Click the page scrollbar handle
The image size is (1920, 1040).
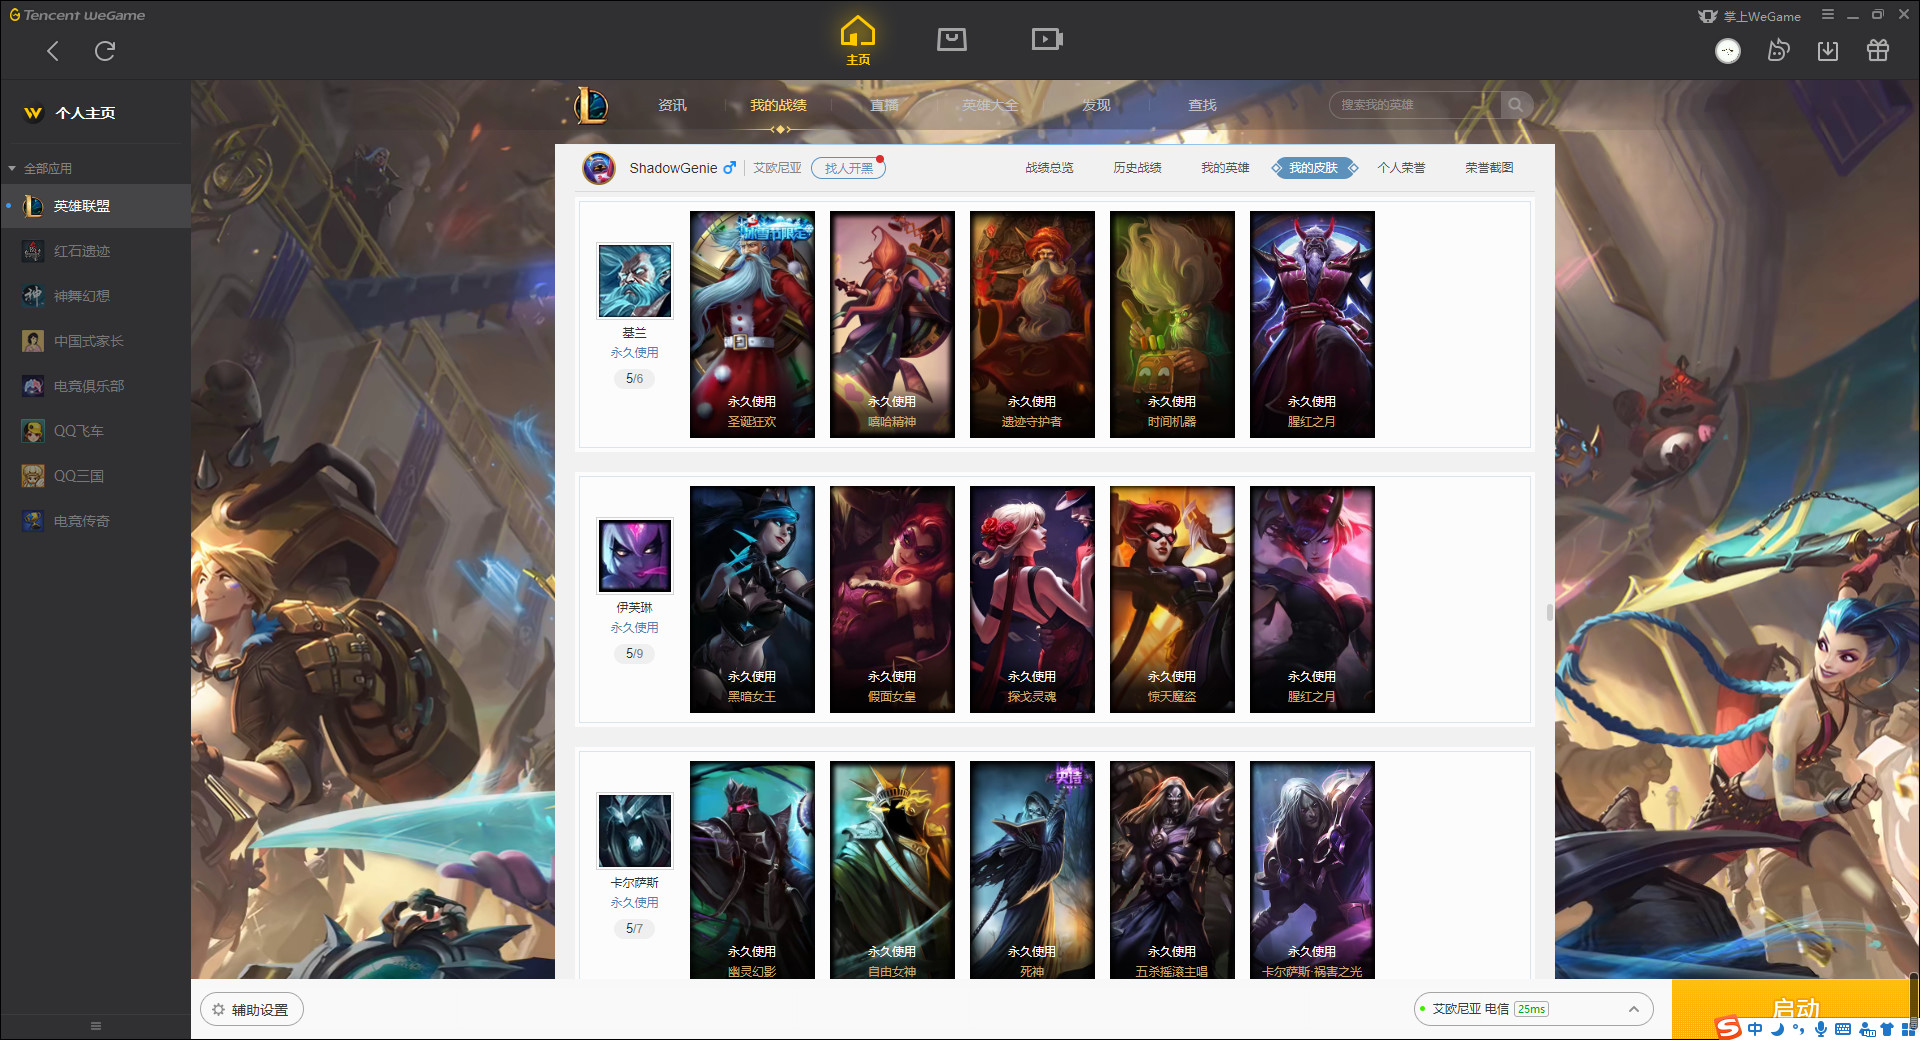point(1549,612)
